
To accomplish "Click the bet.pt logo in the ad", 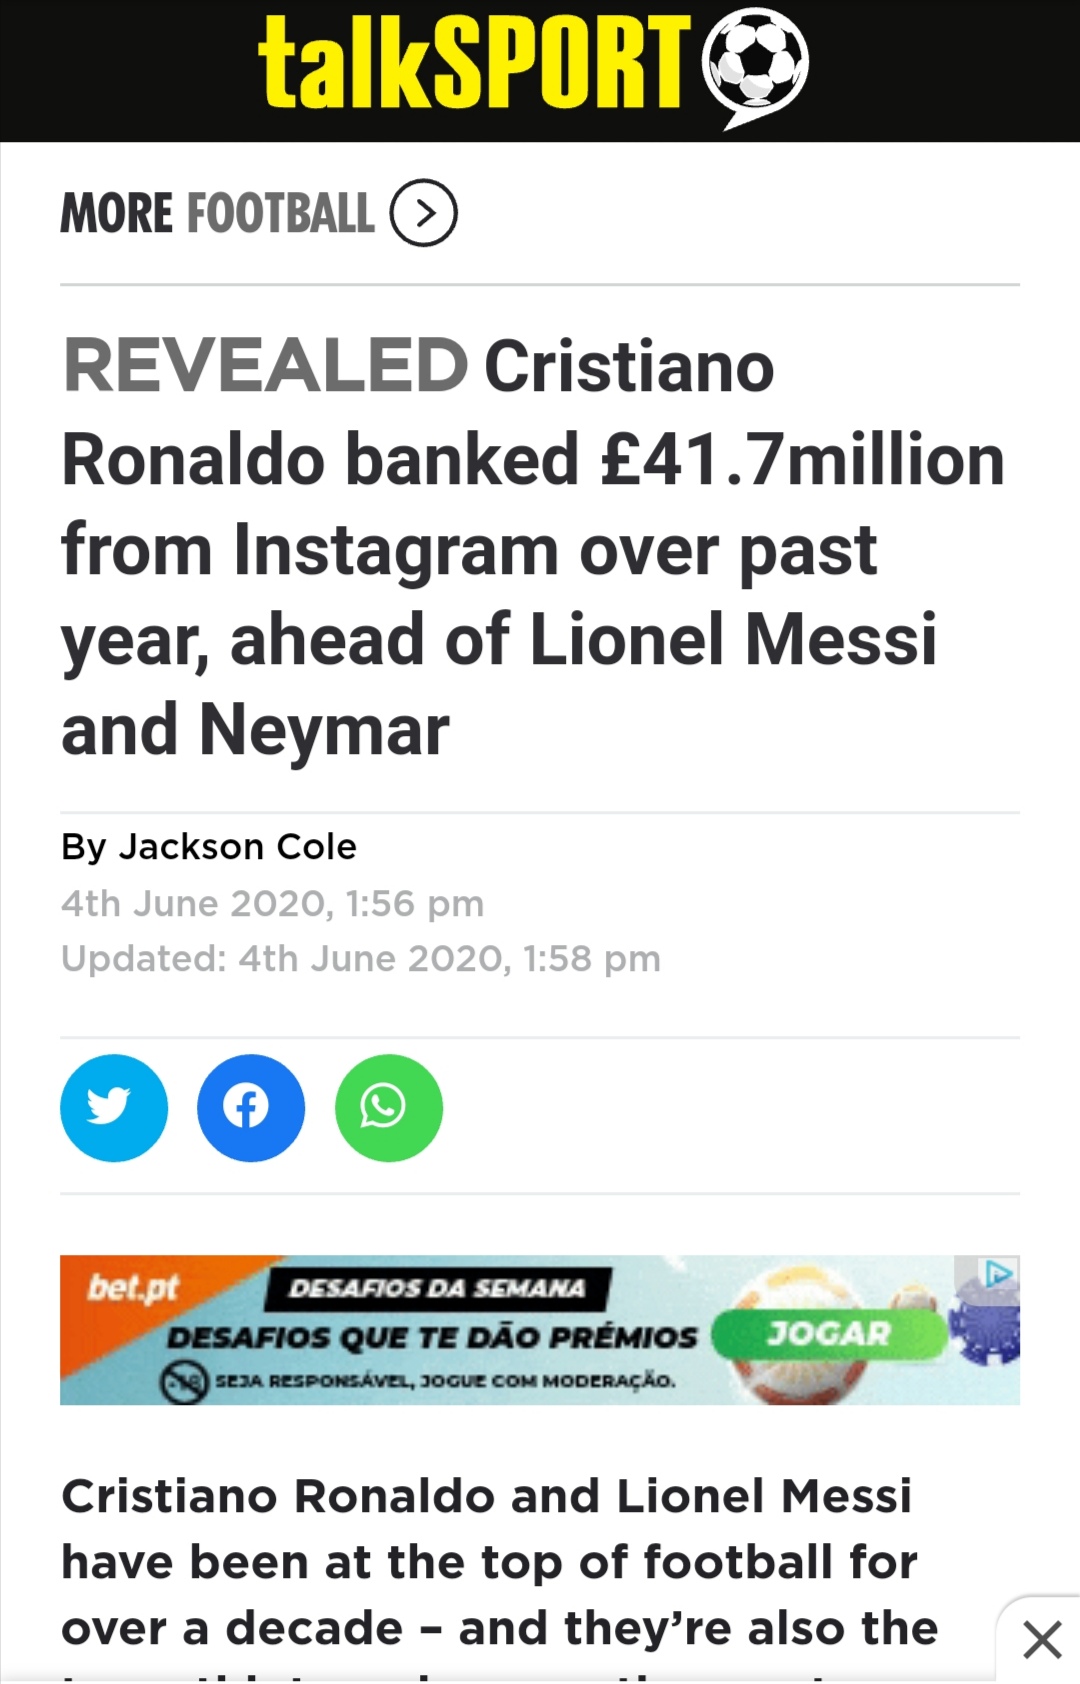I will tap(133, 1287).
